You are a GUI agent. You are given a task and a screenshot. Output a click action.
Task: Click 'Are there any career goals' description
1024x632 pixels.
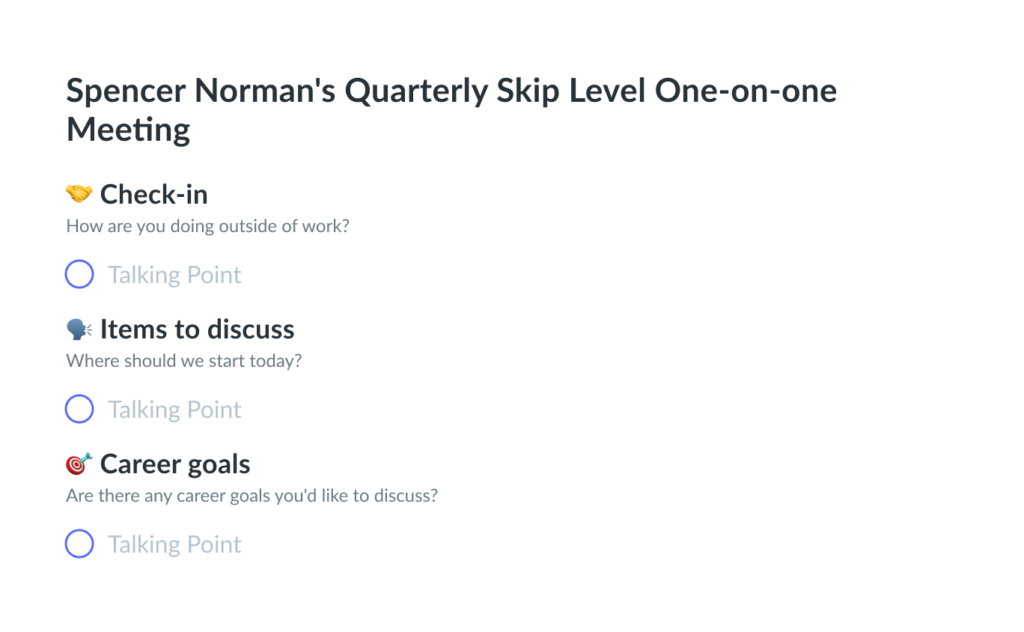click(251, 496)
